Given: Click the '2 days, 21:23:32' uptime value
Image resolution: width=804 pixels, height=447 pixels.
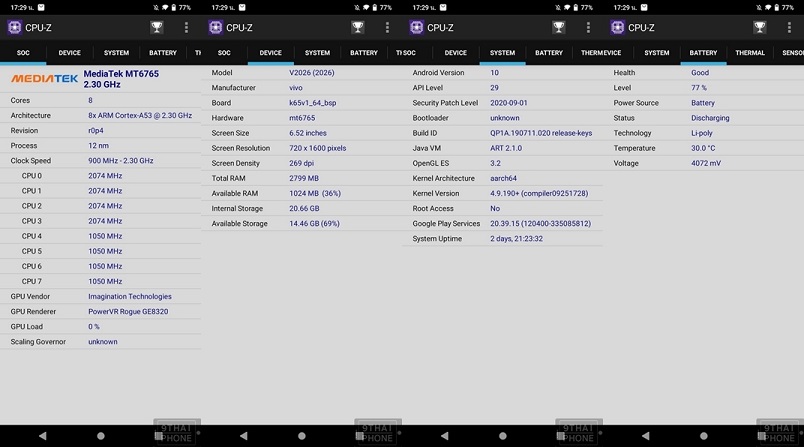Looking at the screenshot, I should point(516,238).
